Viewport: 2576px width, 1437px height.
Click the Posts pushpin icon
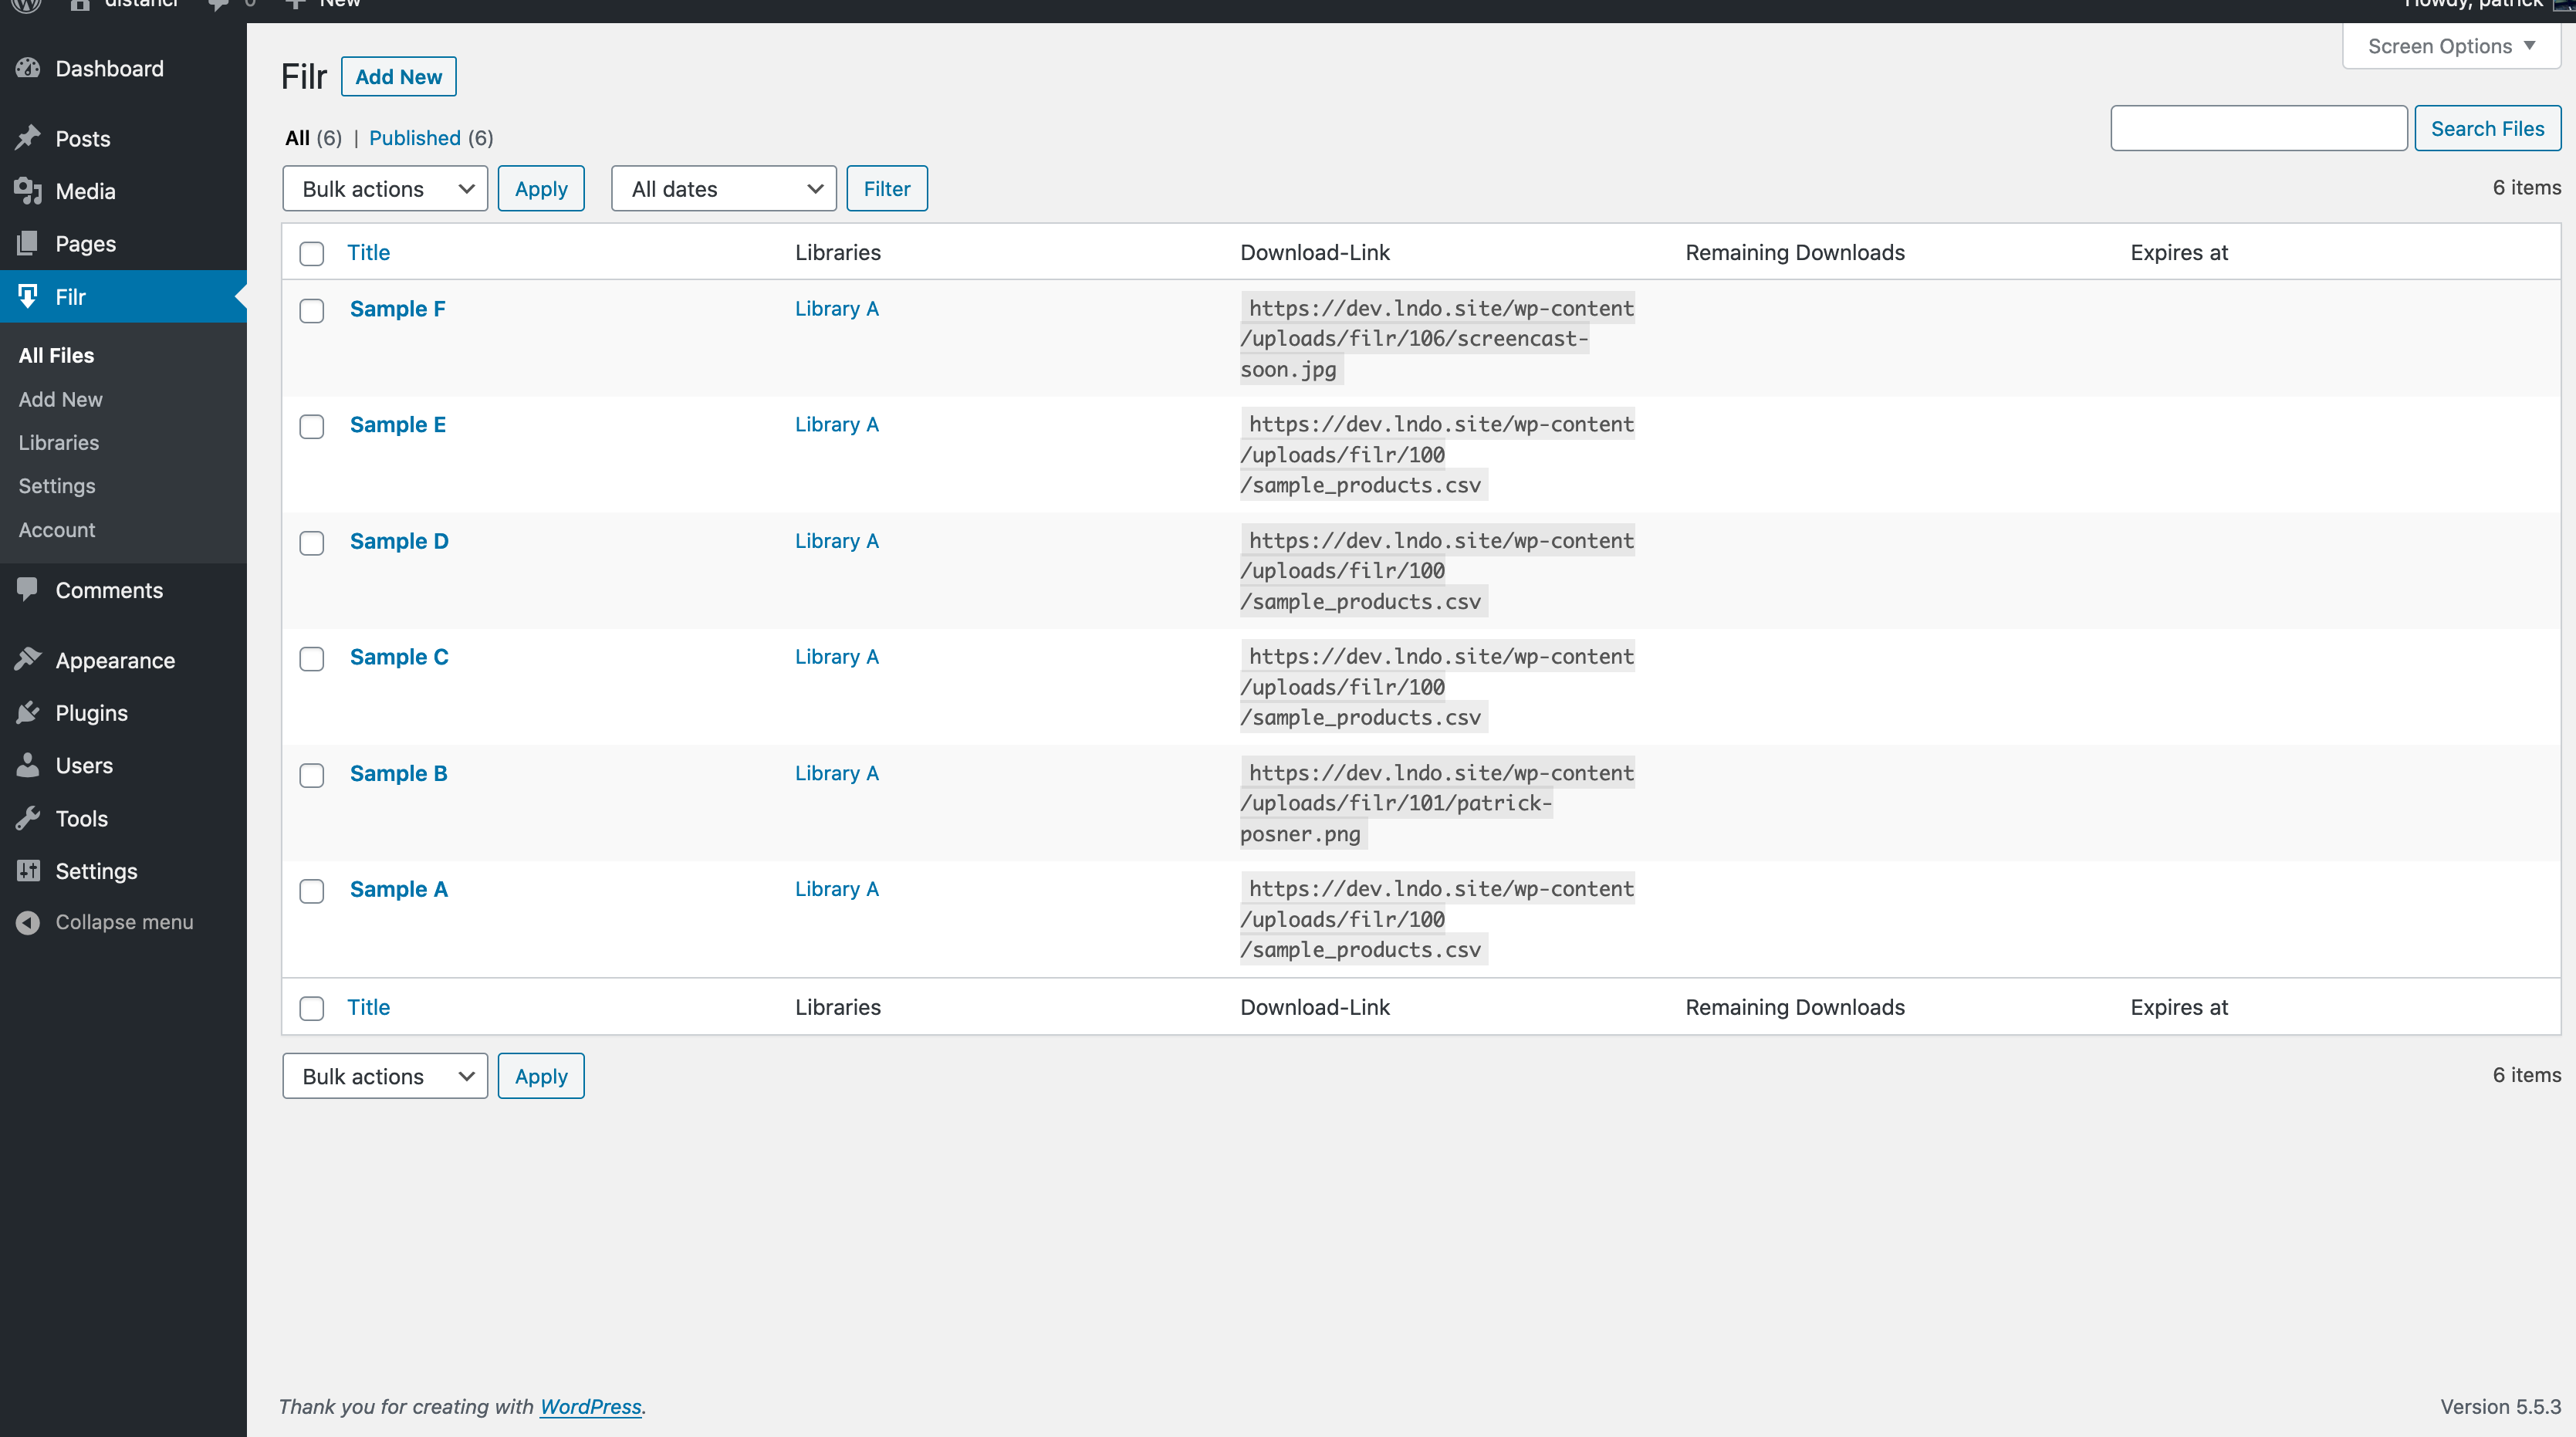[28, 138]
